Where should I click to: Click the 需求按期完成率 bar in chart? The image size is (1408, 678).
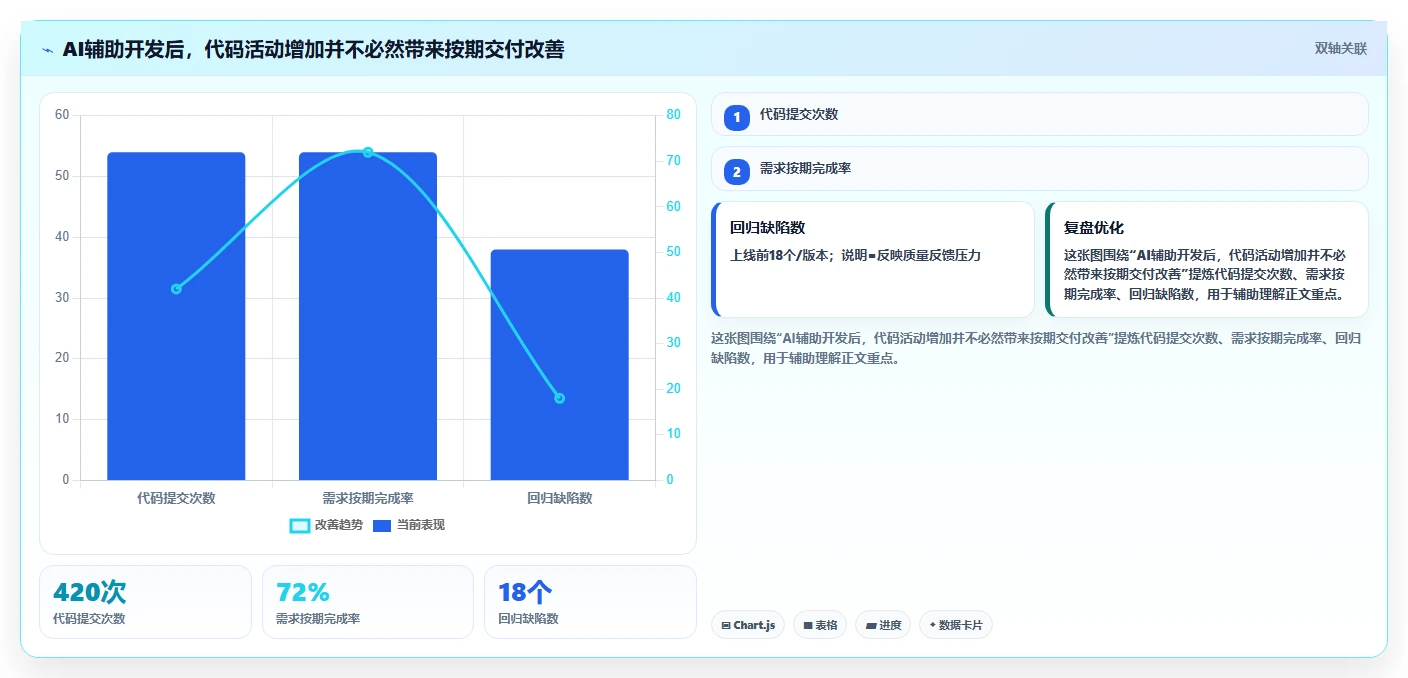(368, 316)
